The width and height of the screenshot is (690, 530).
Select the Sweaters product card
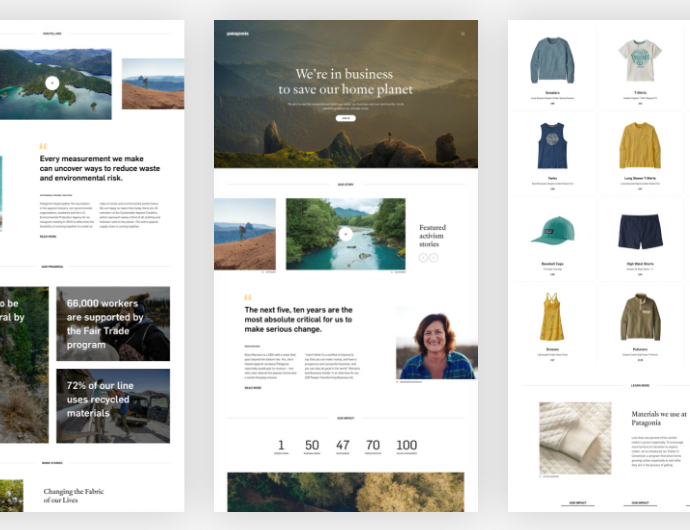pyautogui.click(x=552, y=68)
